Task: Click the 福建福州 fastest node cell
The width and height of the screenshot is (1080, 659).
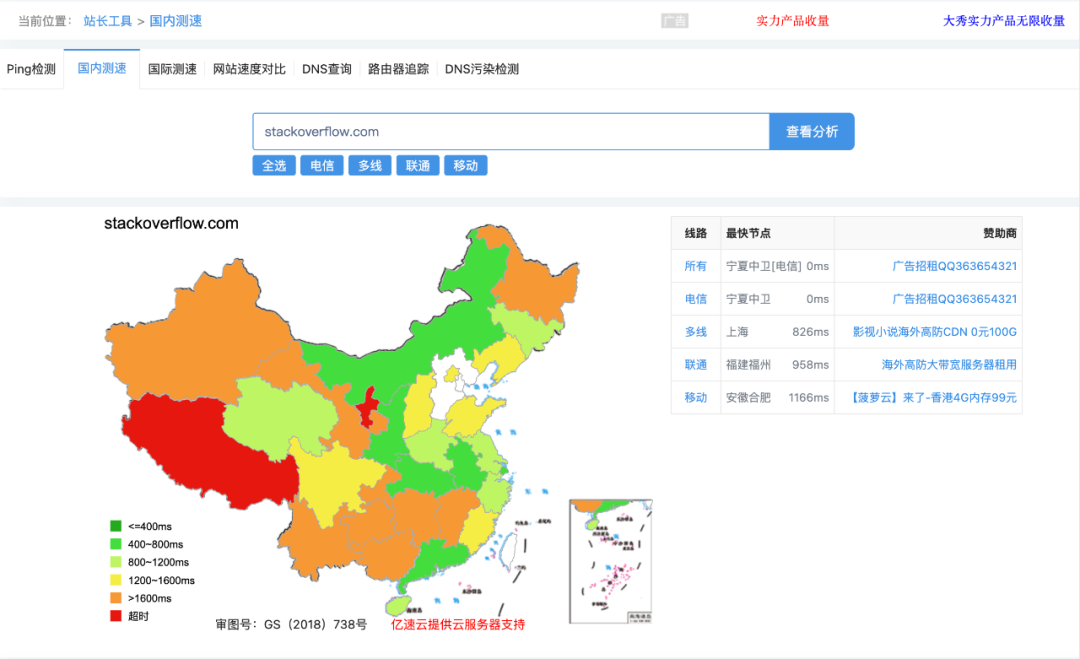Action: [x=777, y=364]
